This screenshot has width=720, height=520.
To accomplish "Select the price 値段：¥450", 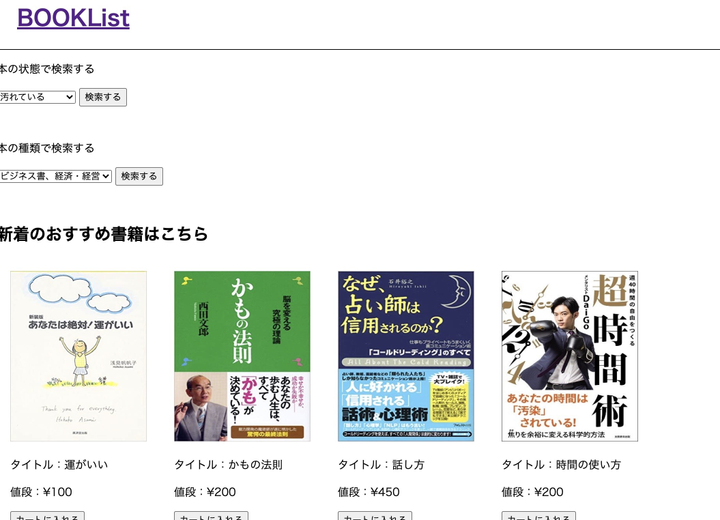I will [x=369, y=492].
